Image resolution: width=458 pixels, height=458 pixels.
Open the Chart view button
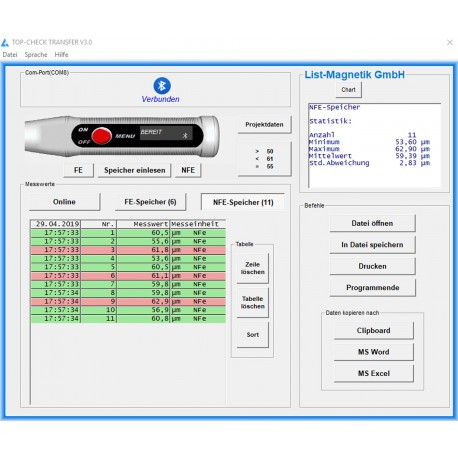(348, 90)
